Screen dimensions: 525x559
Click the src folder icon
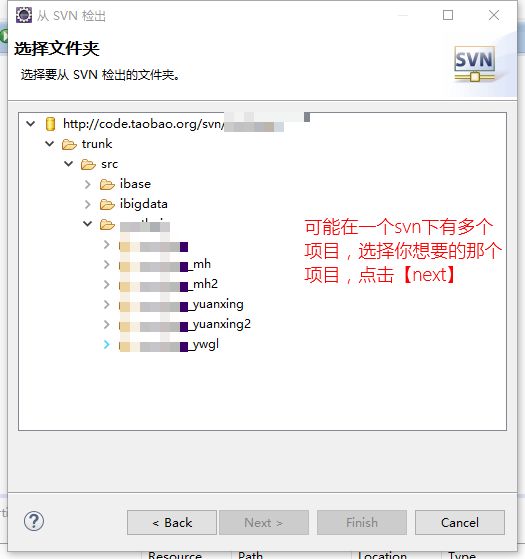(x=88, y=164)
